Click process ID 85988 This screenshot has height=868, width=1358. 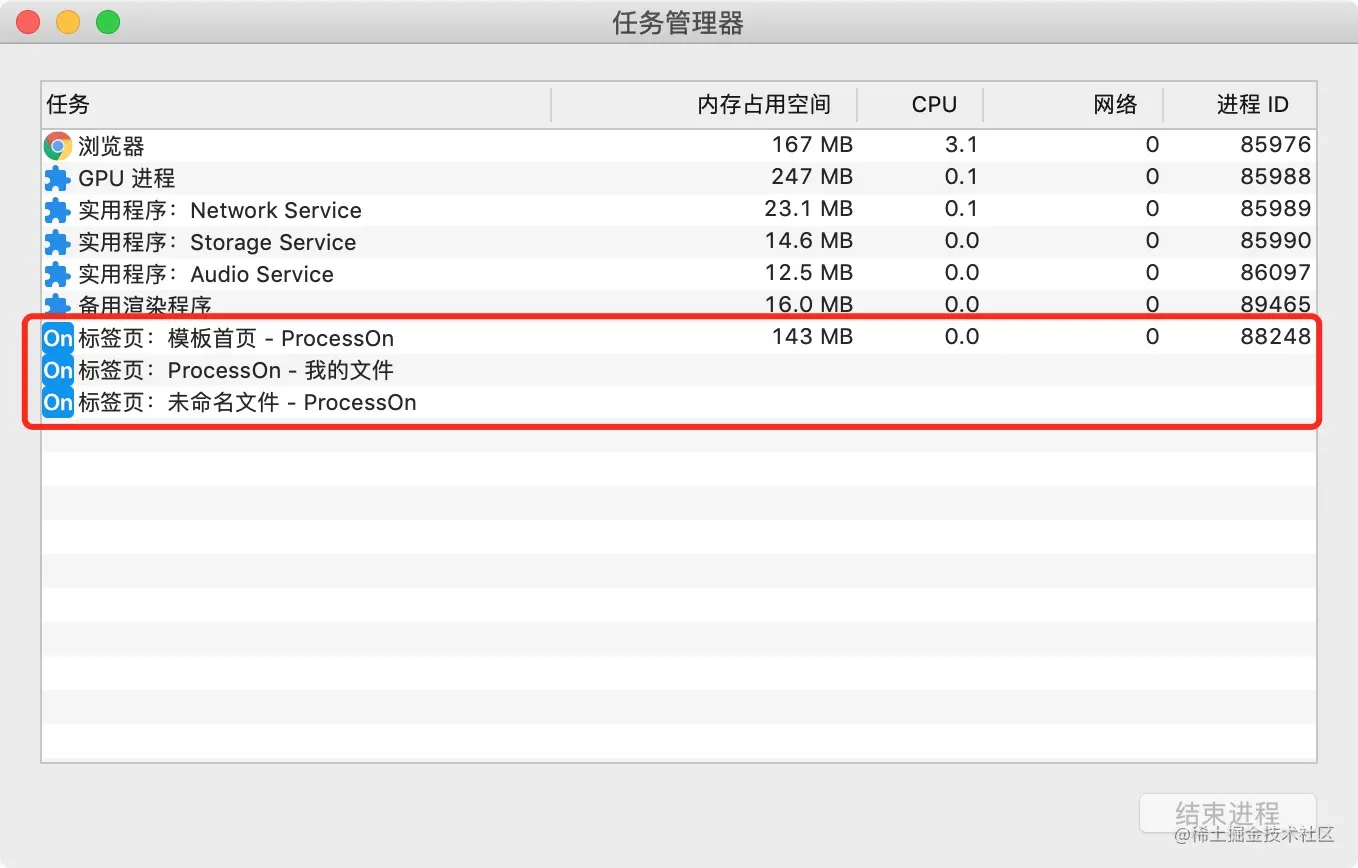pyautogui.click(x=1275, y=177)
